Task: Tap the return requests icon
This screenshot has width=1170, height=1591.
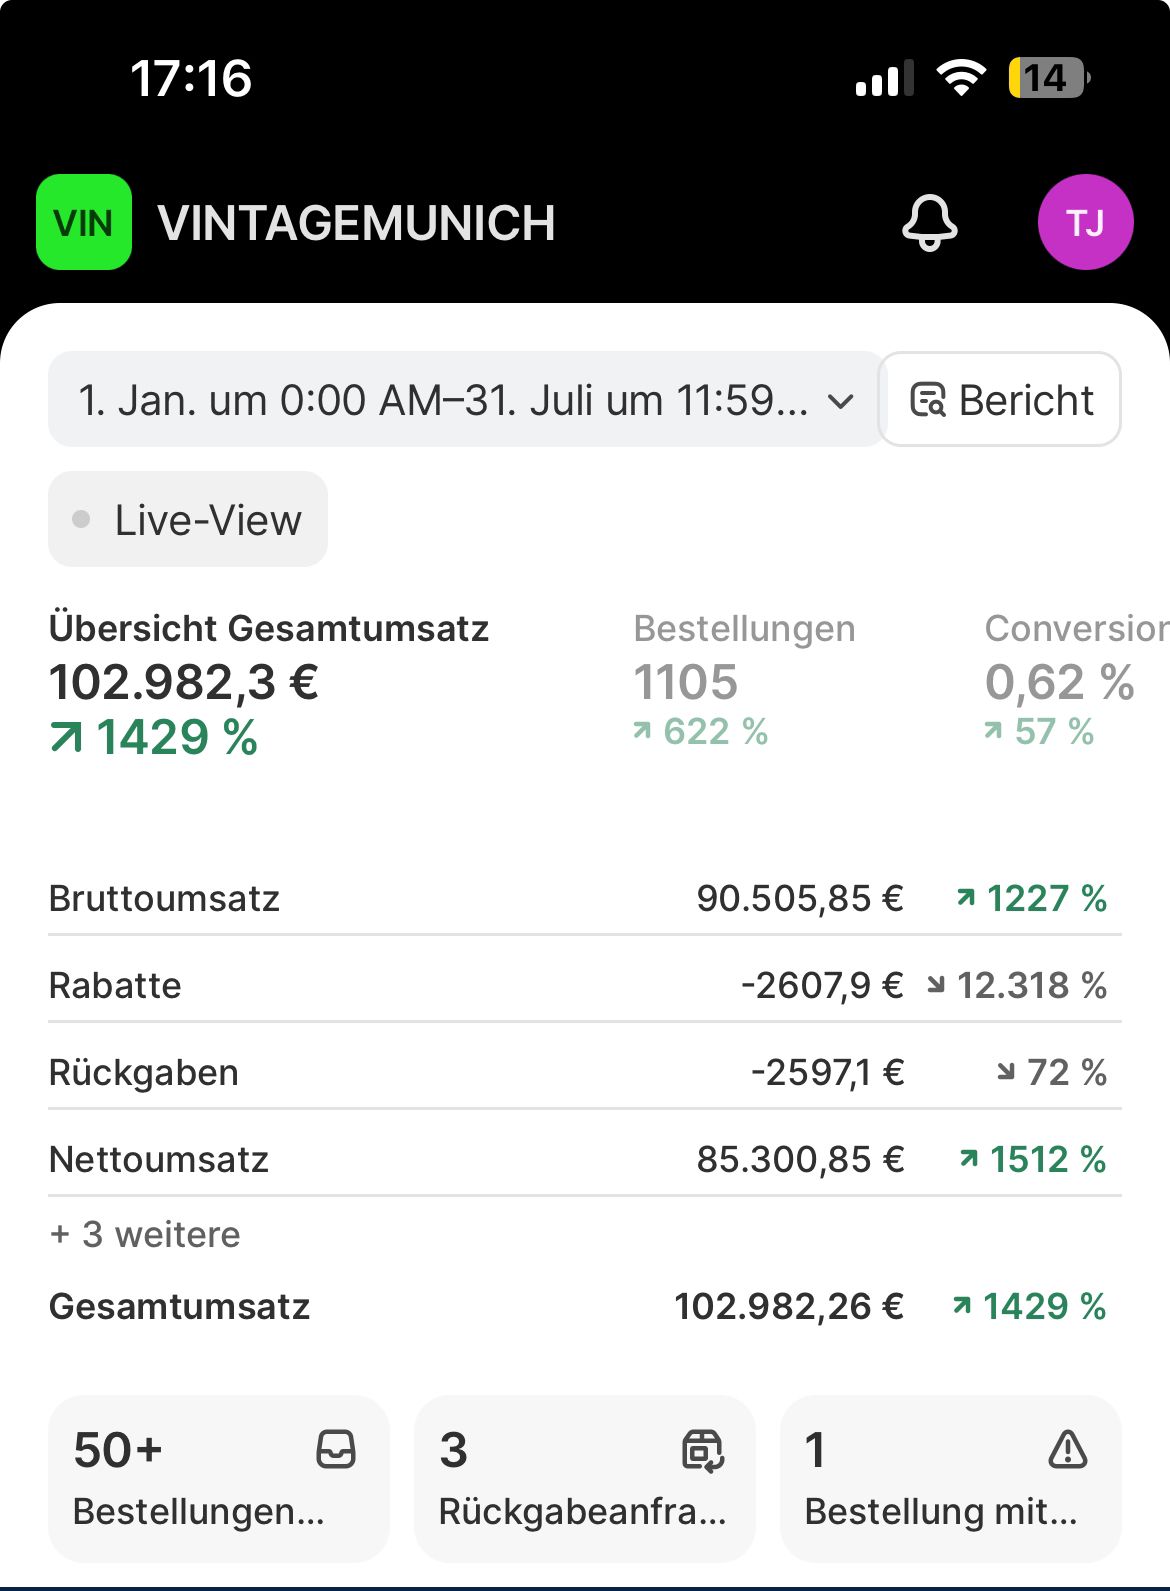Action: pos(702,1450)
